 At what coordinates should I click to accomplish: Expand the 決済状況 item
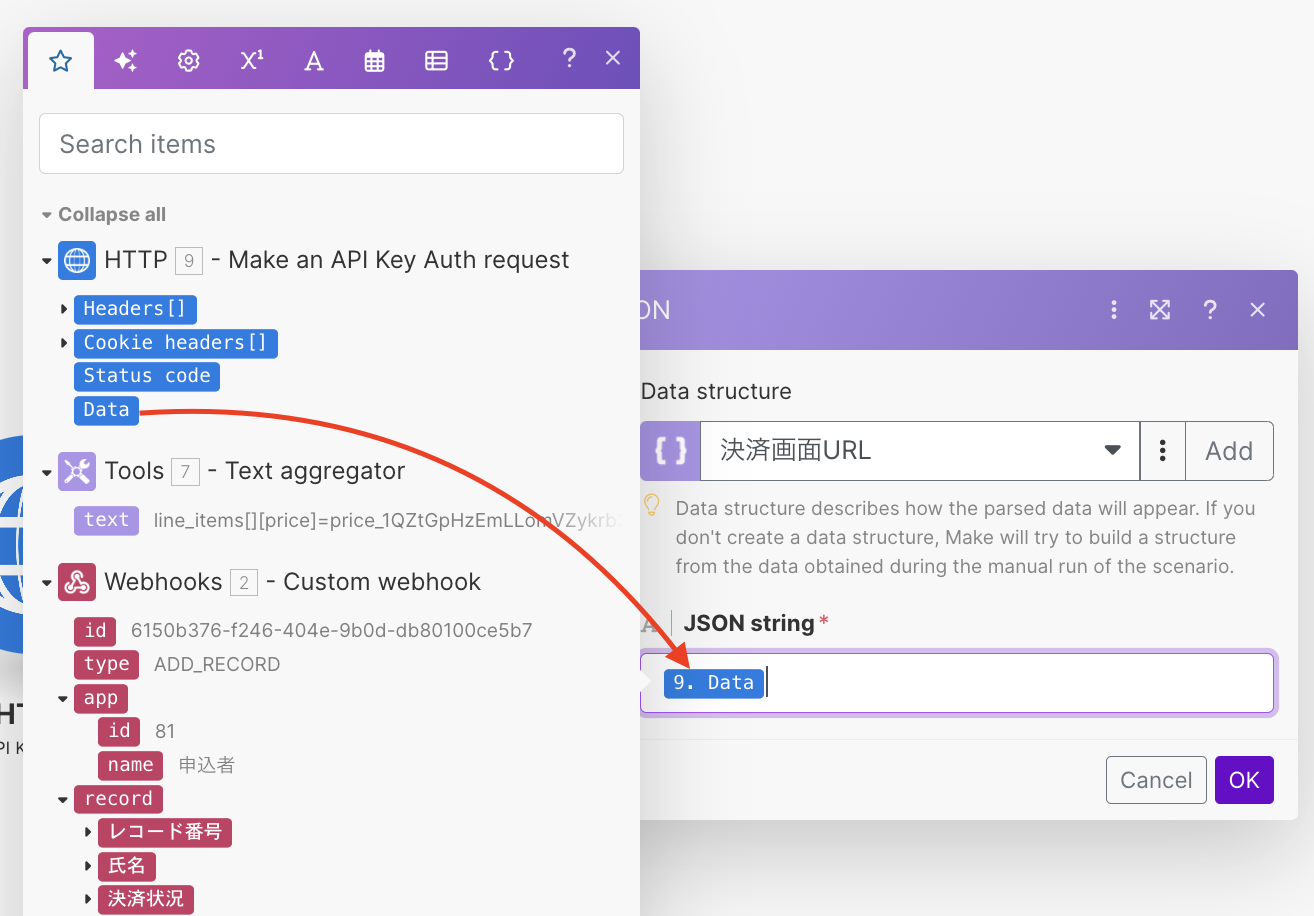(x=88, y=899)
